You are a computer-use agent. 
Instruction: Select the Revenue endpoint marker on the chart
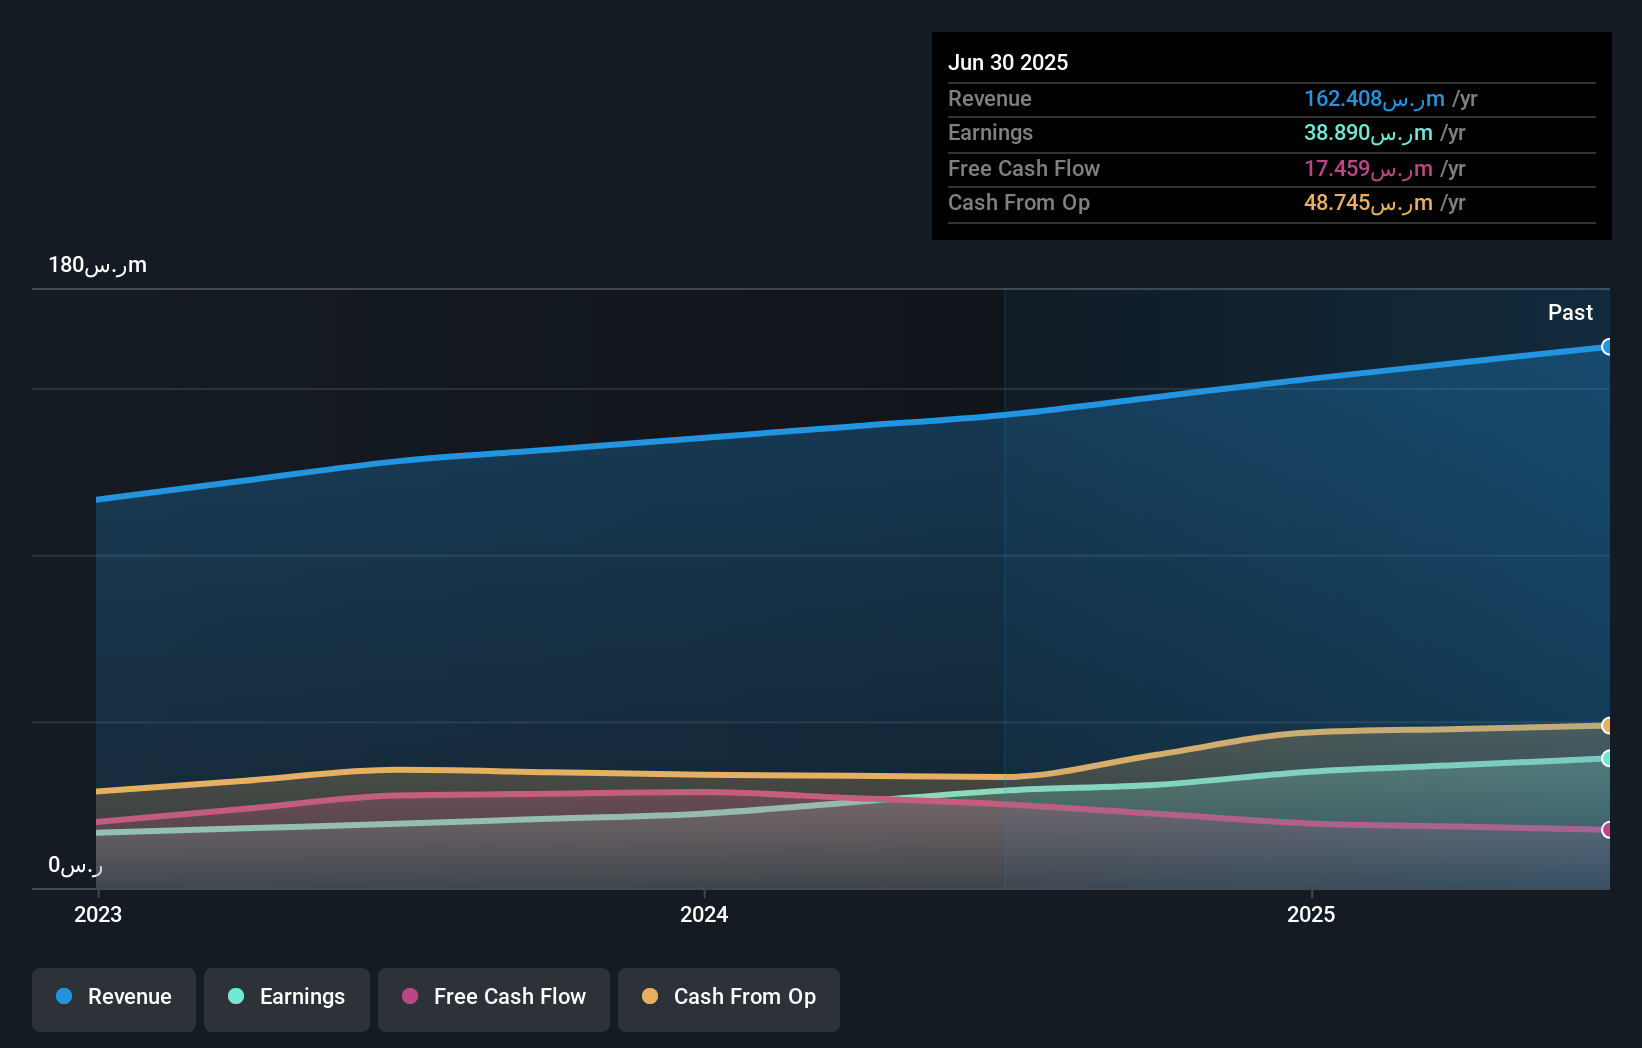tap(1607, 347)
